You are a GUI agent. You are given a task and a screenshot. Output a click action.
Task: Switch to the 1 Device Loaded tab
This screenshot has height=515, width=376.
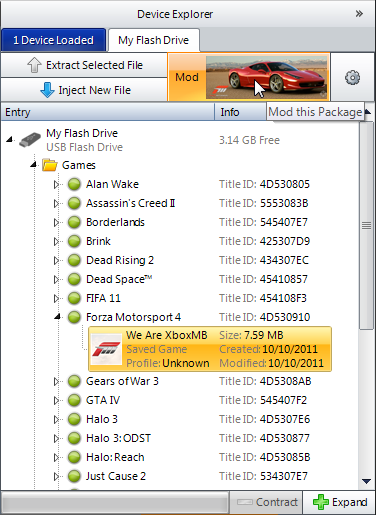(x=53, y=40)
